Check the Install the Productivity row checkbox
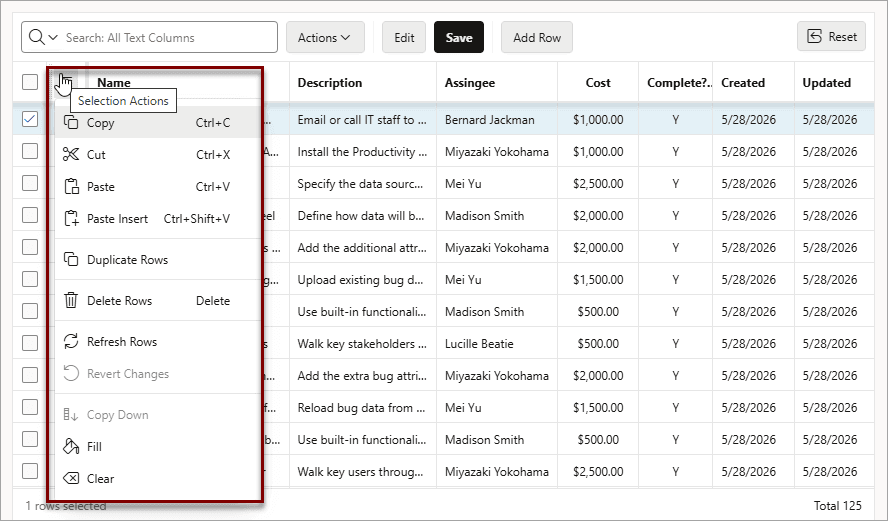 (30, 151)
